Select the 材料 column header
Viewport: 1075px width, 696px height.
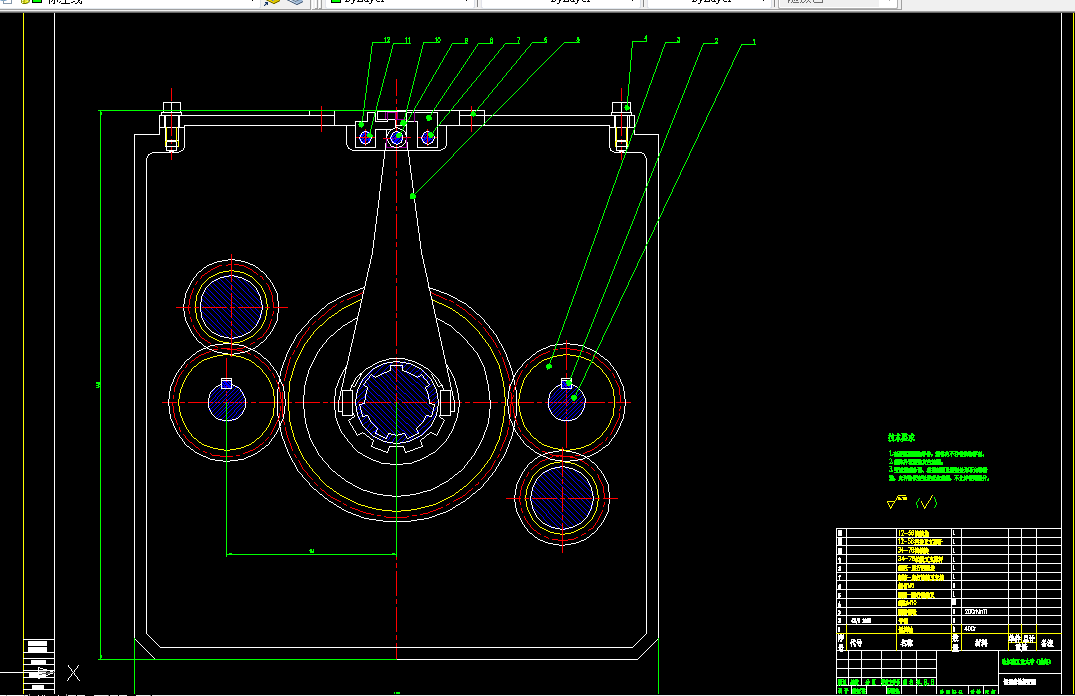coord(981,643)
